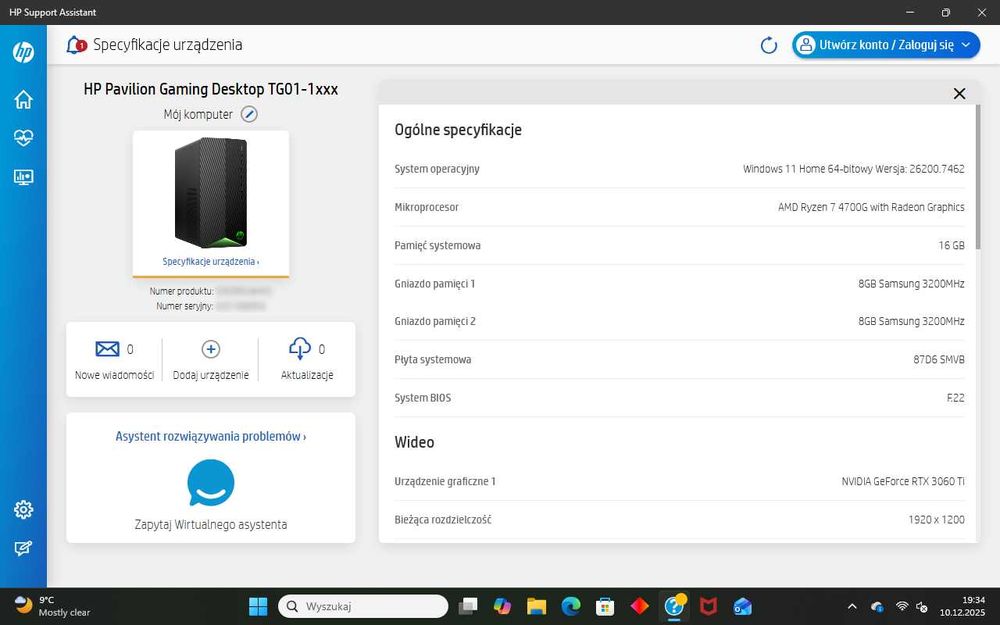Click the refresh icon in the header
This screenshot has width=1000, height=625.
pos(768,45)
